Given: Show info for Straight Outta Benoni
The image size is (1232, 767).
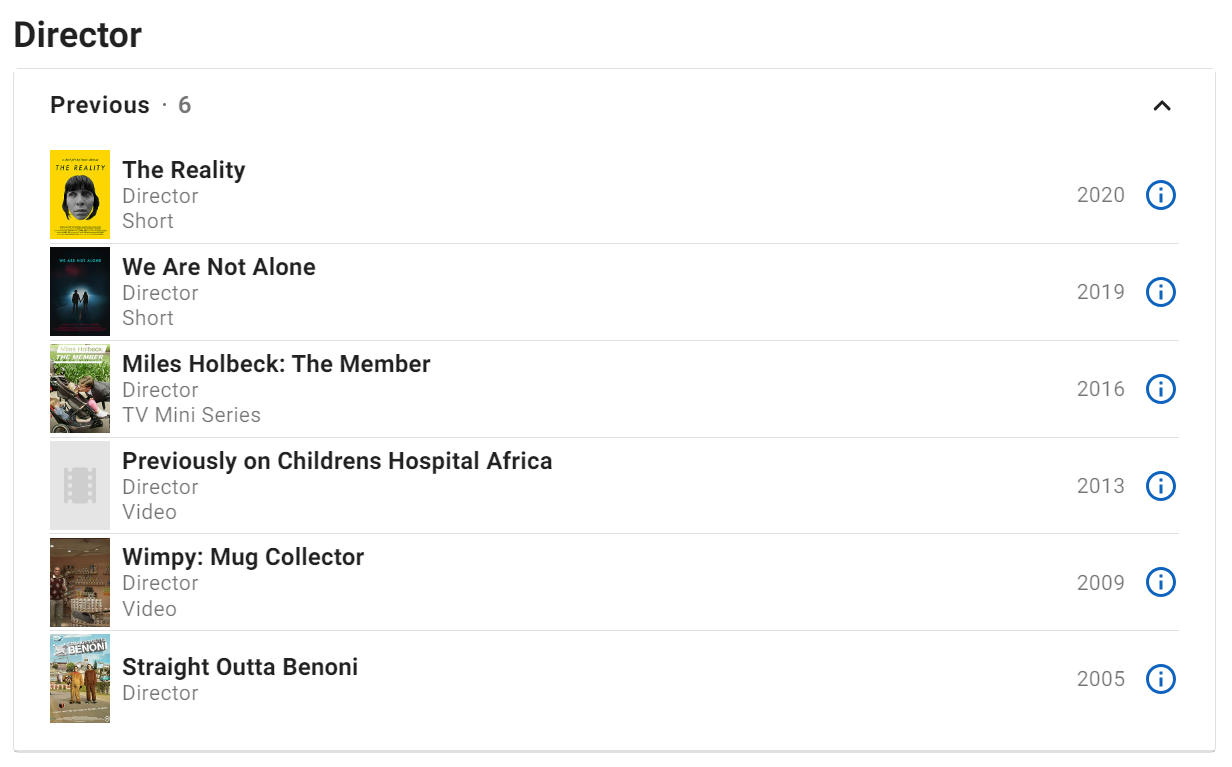Looking at the screenshot, I should click(x=1160, y=679).
